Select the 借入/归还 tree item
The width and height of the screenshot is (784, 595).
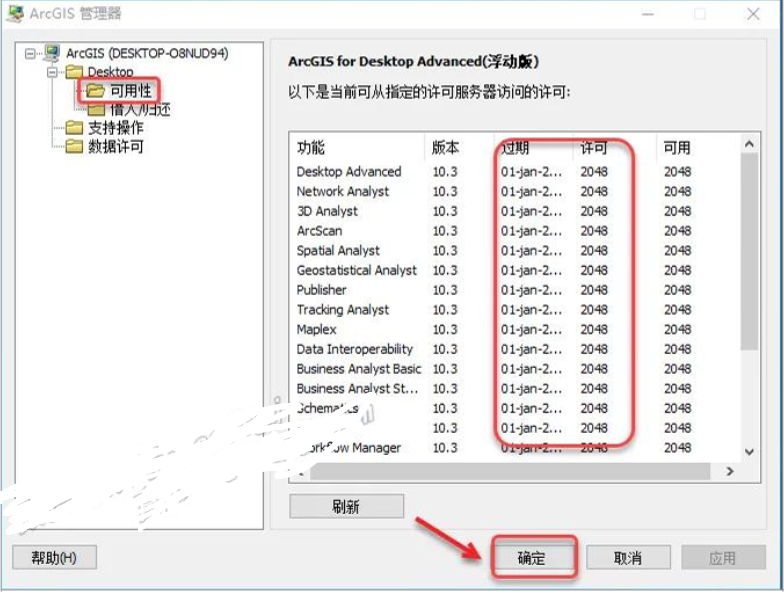140,110
